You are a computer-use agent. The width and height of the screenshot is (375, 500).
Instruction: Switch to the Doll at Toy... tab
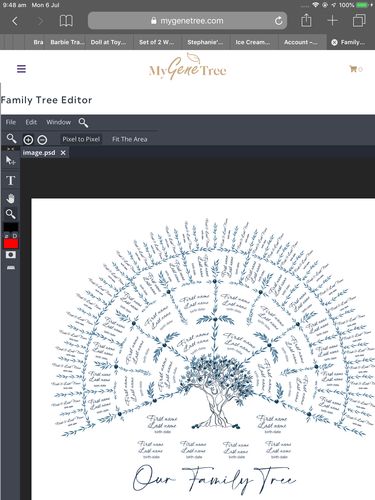(x=108, y=42)
